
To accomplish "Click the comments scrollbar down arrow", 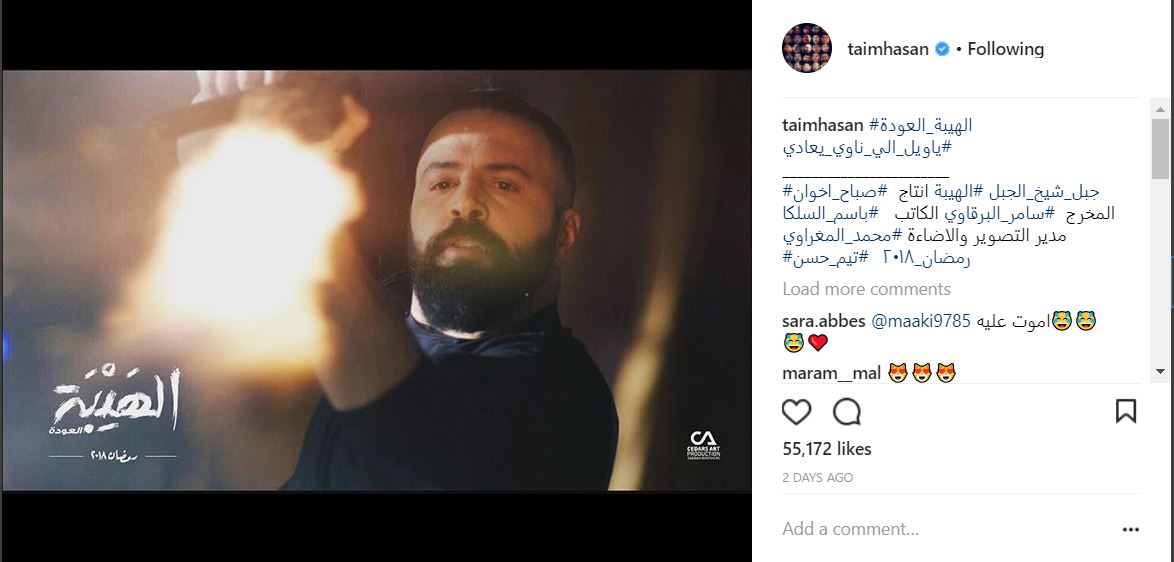I will point(1161,371).
